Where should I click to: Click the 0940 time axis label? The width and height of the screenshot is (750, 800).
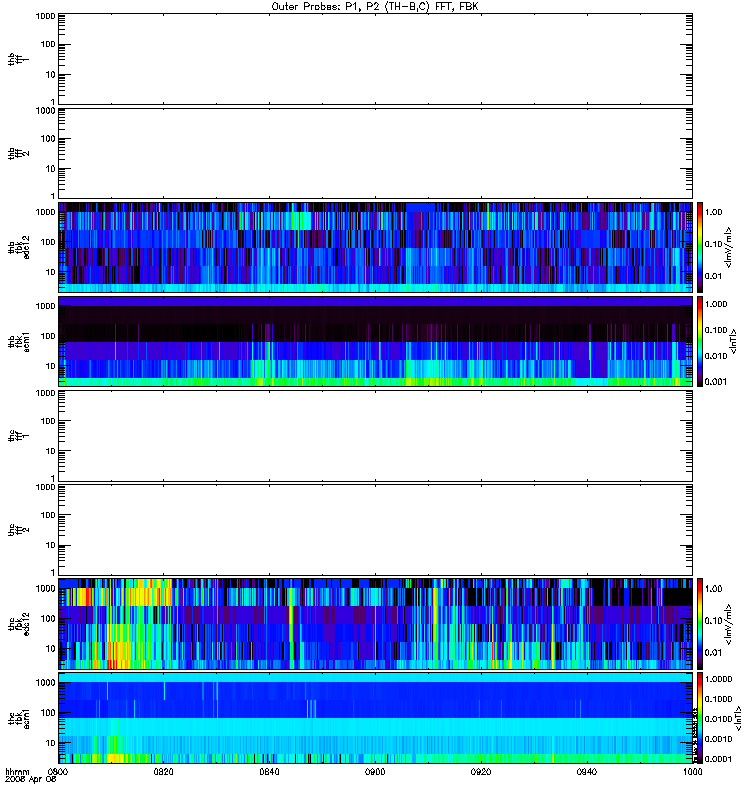pyautogui.click(x=587, y=772)
